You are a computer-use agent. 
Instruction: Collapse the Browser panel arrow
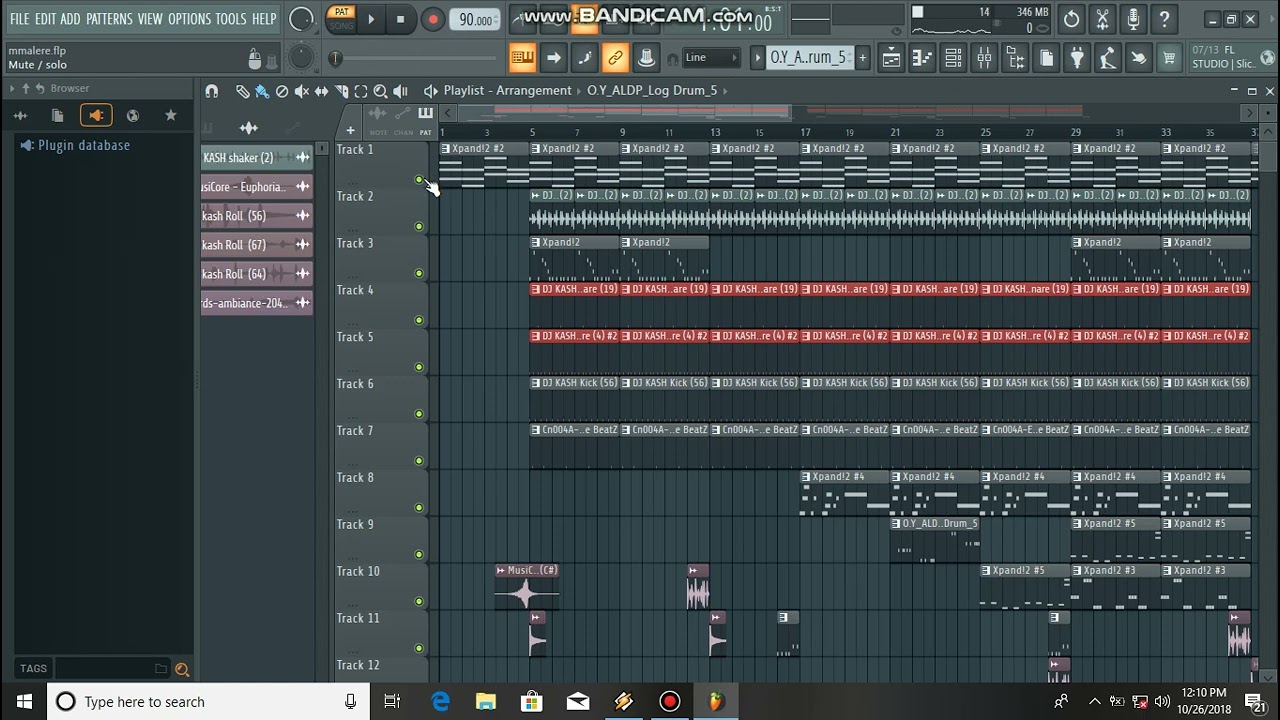click(11, 89)
